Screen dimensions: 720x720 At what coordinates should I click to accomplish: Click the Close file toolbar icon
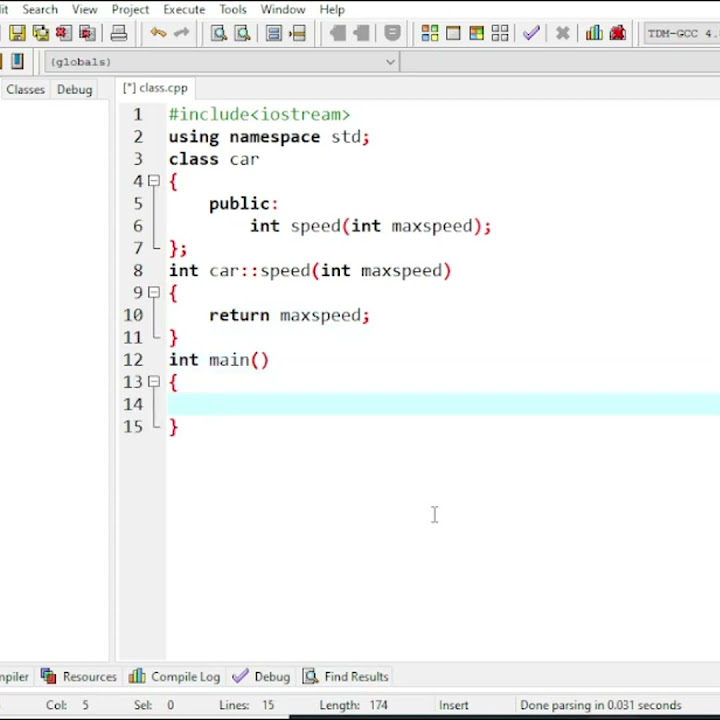pos(64,33)
